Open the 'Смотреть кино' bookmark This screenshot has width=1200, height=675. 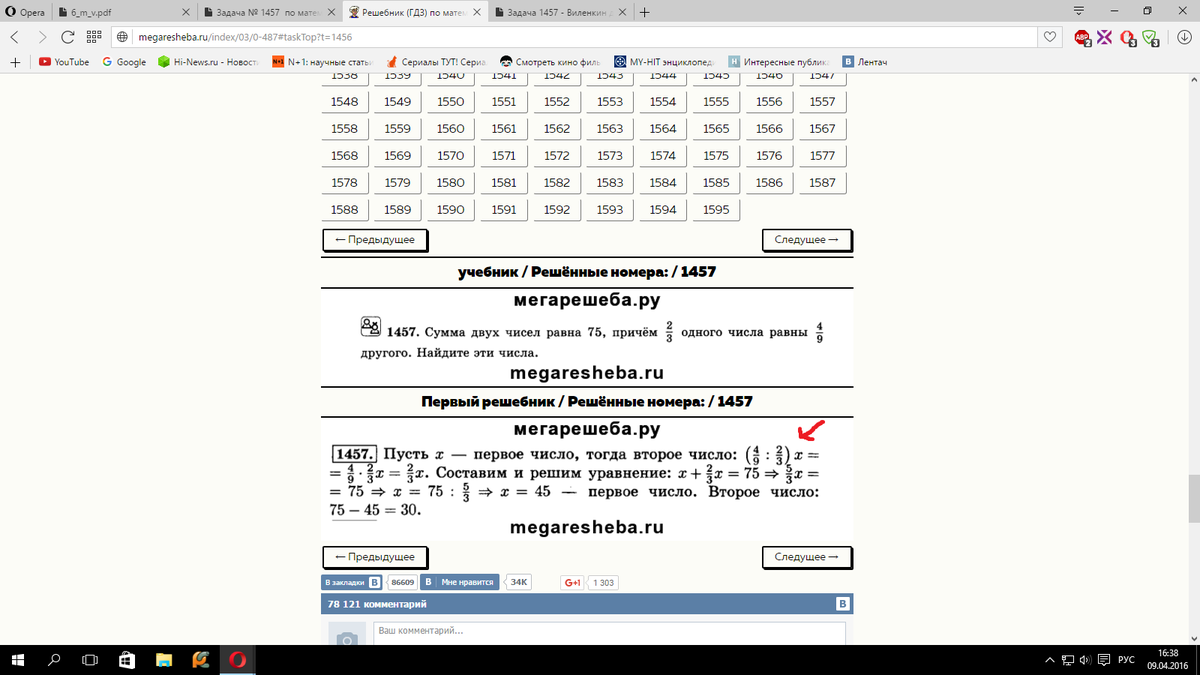[x=551, y=61]
